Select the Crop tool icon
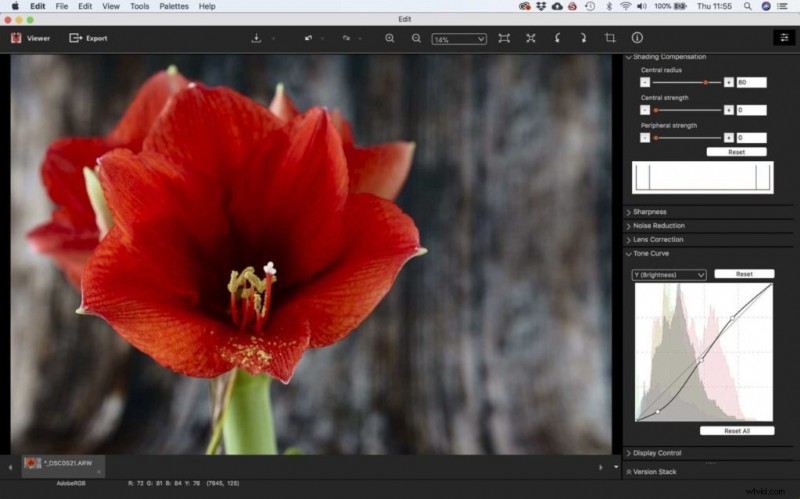 pyautogui.click(x=610, y=38)
